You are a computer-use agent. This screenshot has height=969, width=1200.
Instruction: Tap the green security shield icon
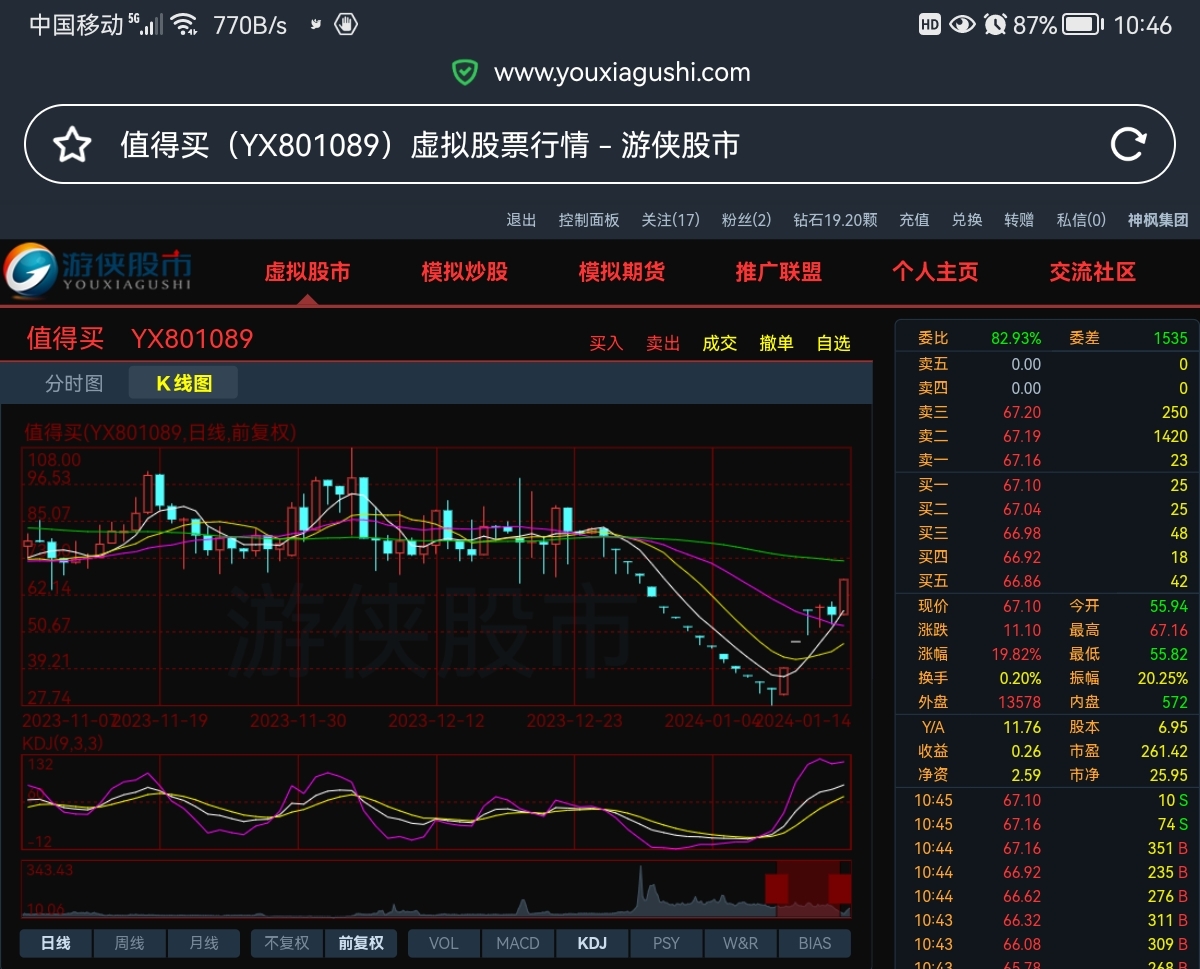[464, 72]
